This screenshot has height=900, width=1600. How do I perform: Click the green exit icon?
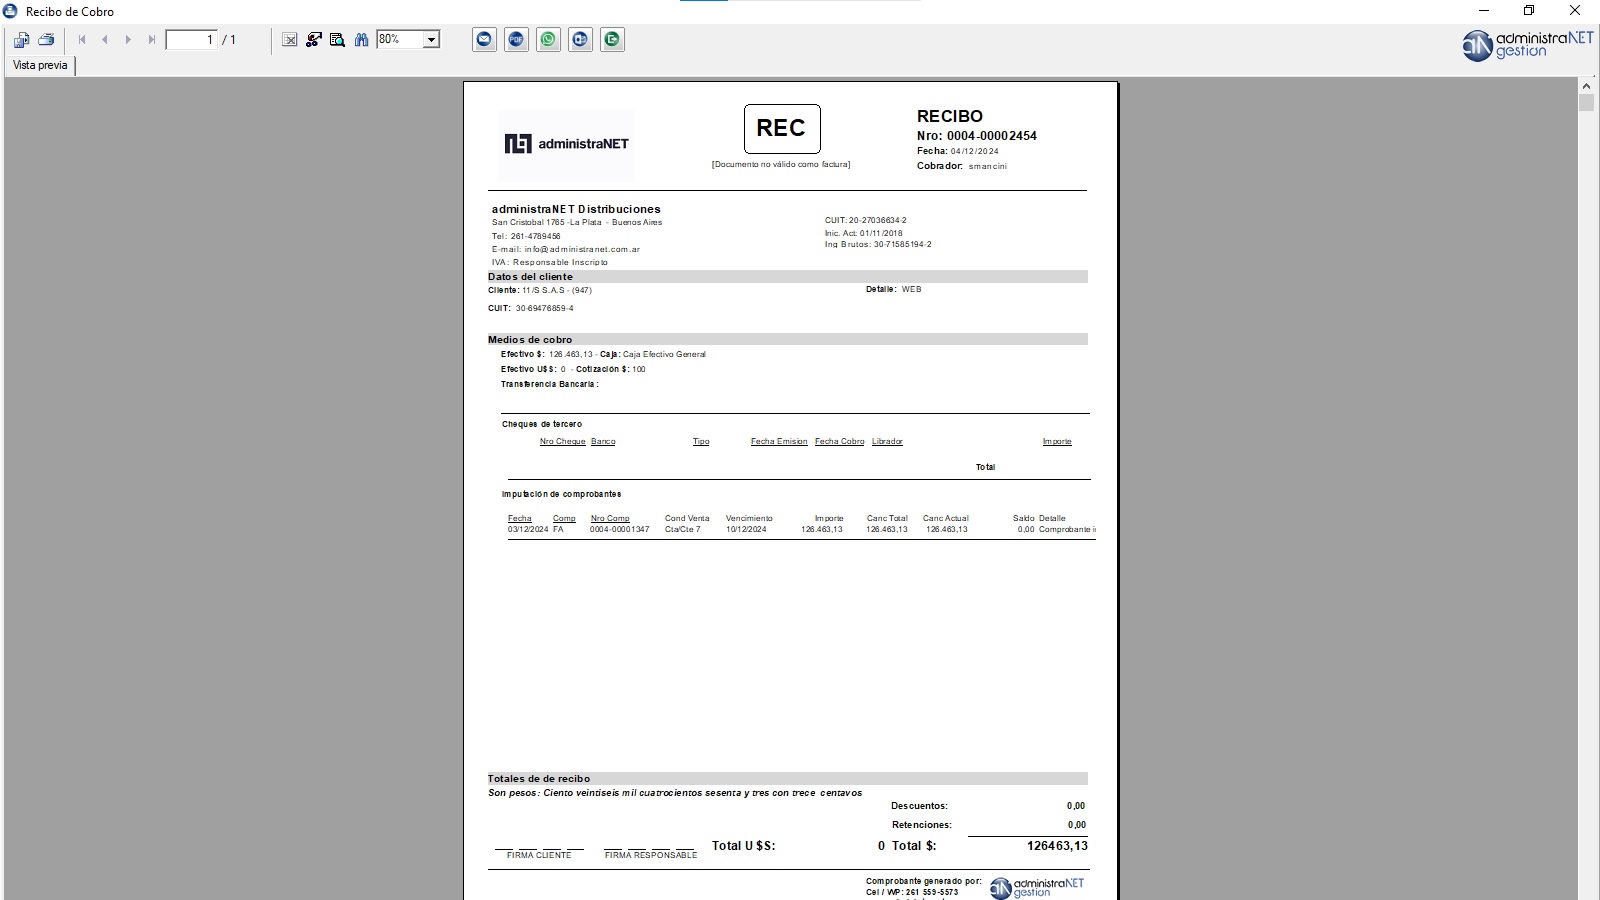pos(612,40)
